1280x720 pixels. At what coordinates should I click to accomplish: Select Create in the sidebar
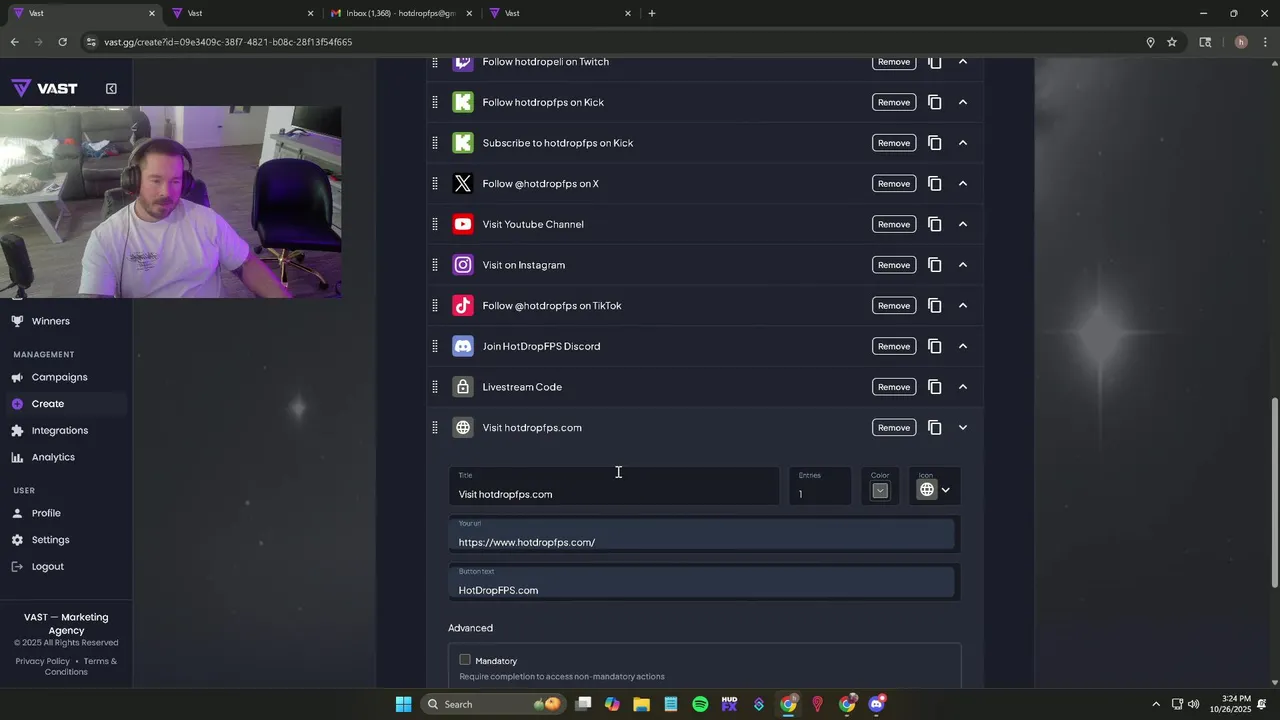[47, 404]
